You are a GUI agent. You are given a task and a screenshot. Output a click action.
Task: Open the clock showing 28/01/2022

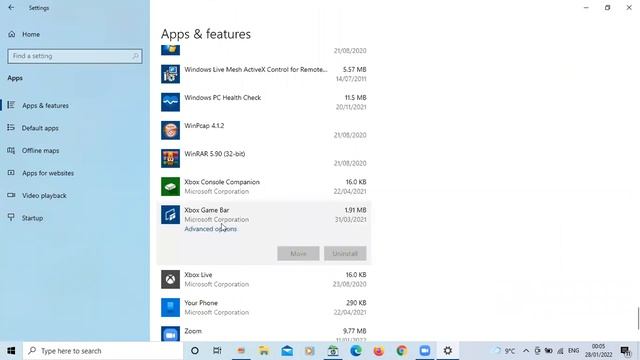(x=598, y=351)
